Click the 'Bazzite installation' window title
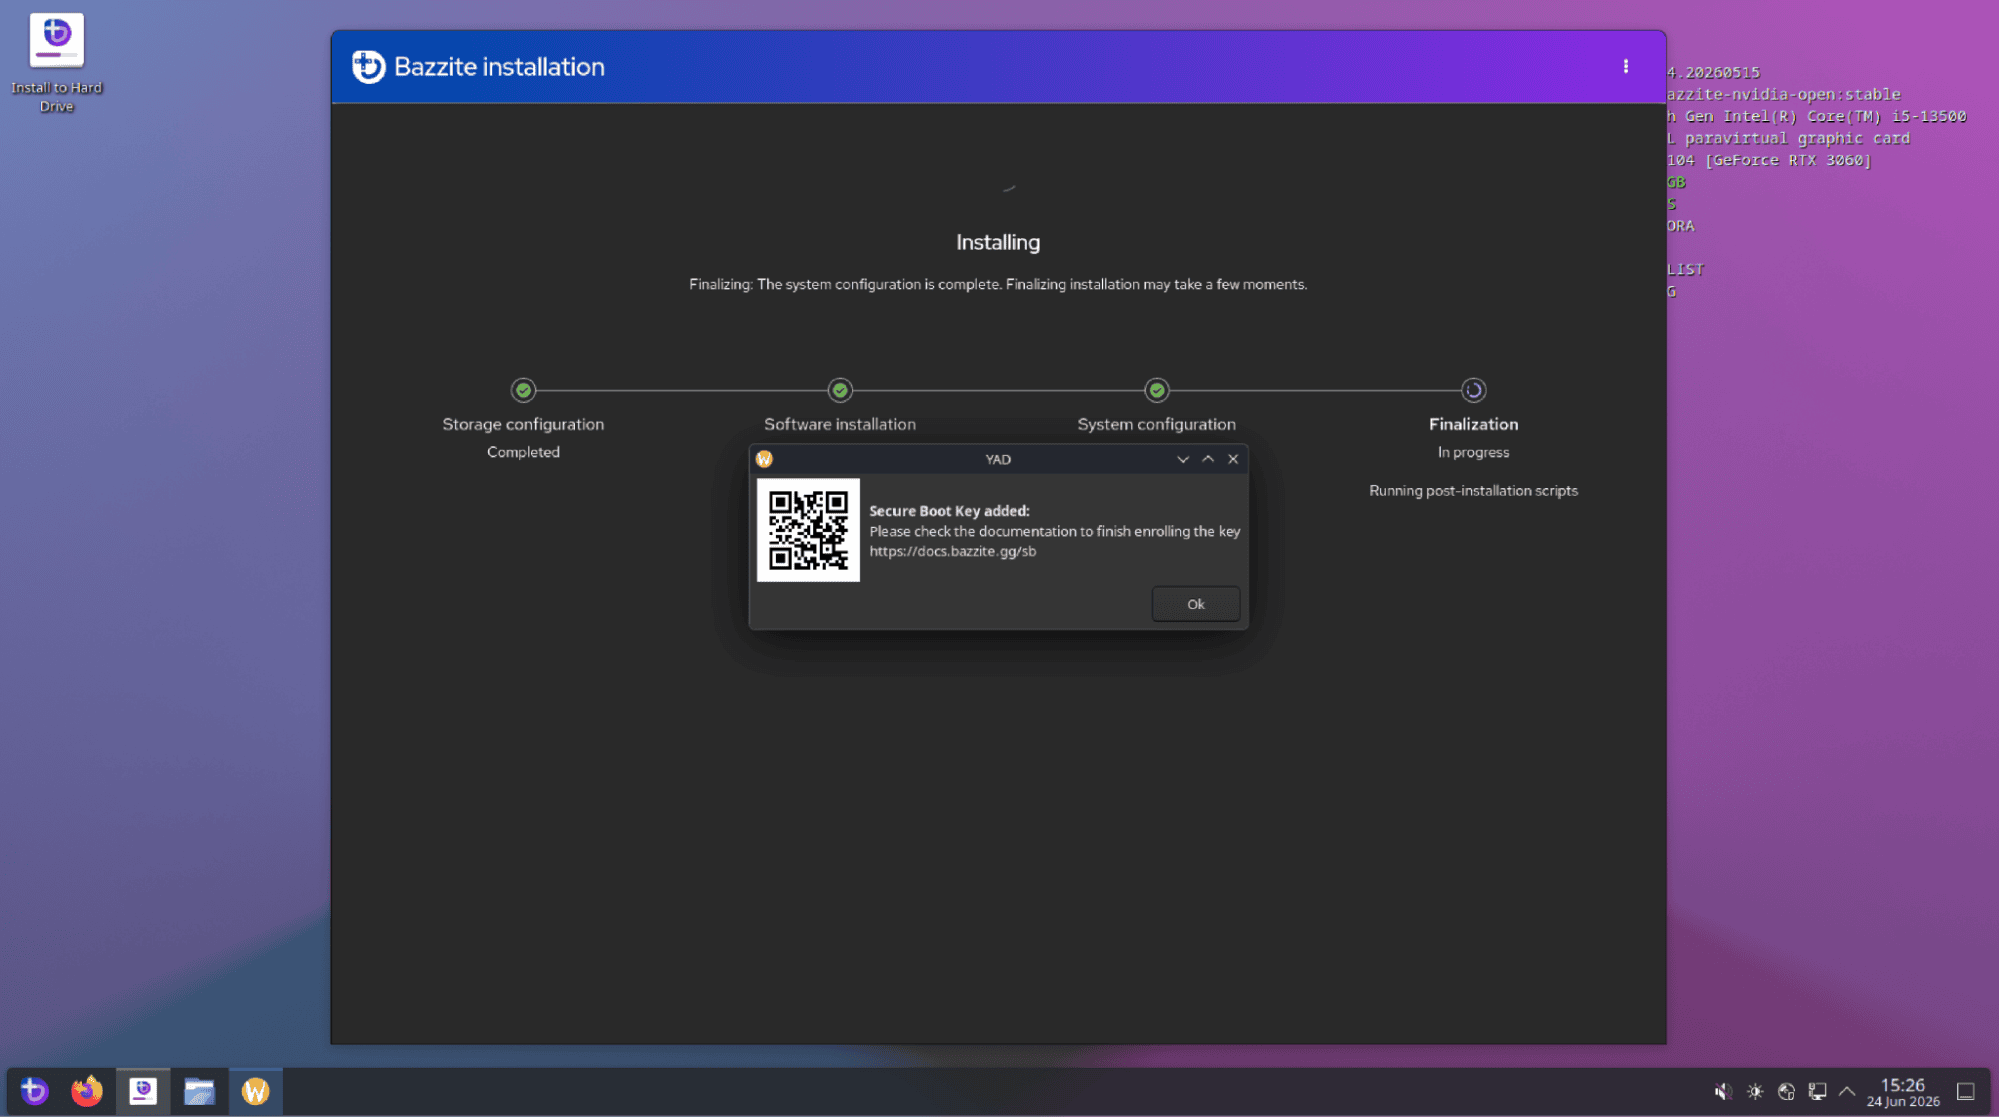1999x1117 pixels. (499, 67)
